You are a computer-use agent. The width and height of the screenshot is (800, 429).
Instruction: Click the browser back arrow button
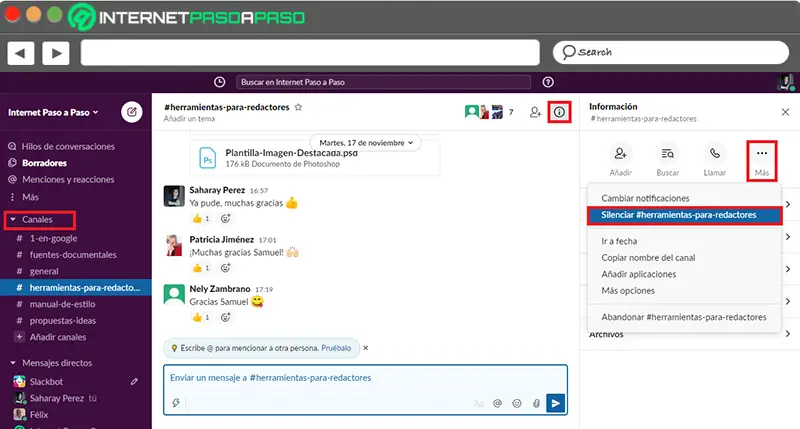point(20,53)
